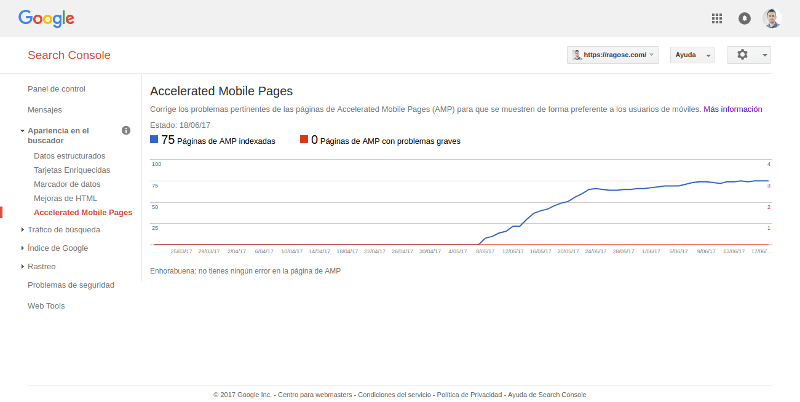Click the settings gear icon
This screenshot has height=402, width=800.
742,55
